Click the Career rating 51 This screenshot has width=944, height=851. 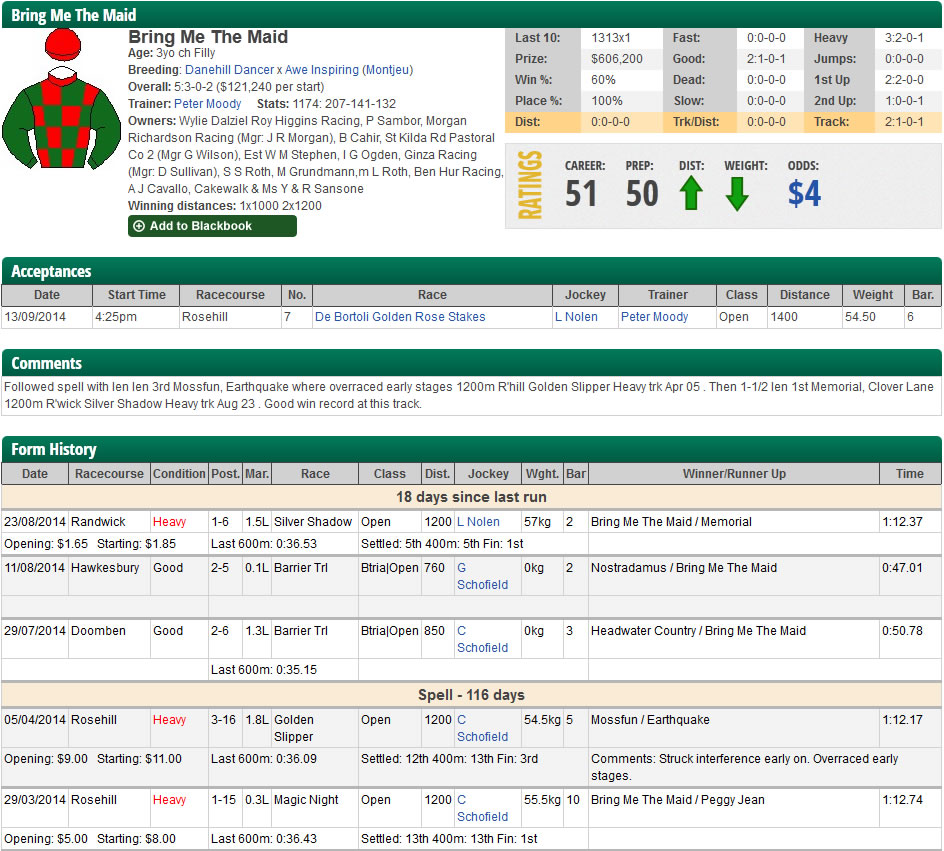(580, 193)
